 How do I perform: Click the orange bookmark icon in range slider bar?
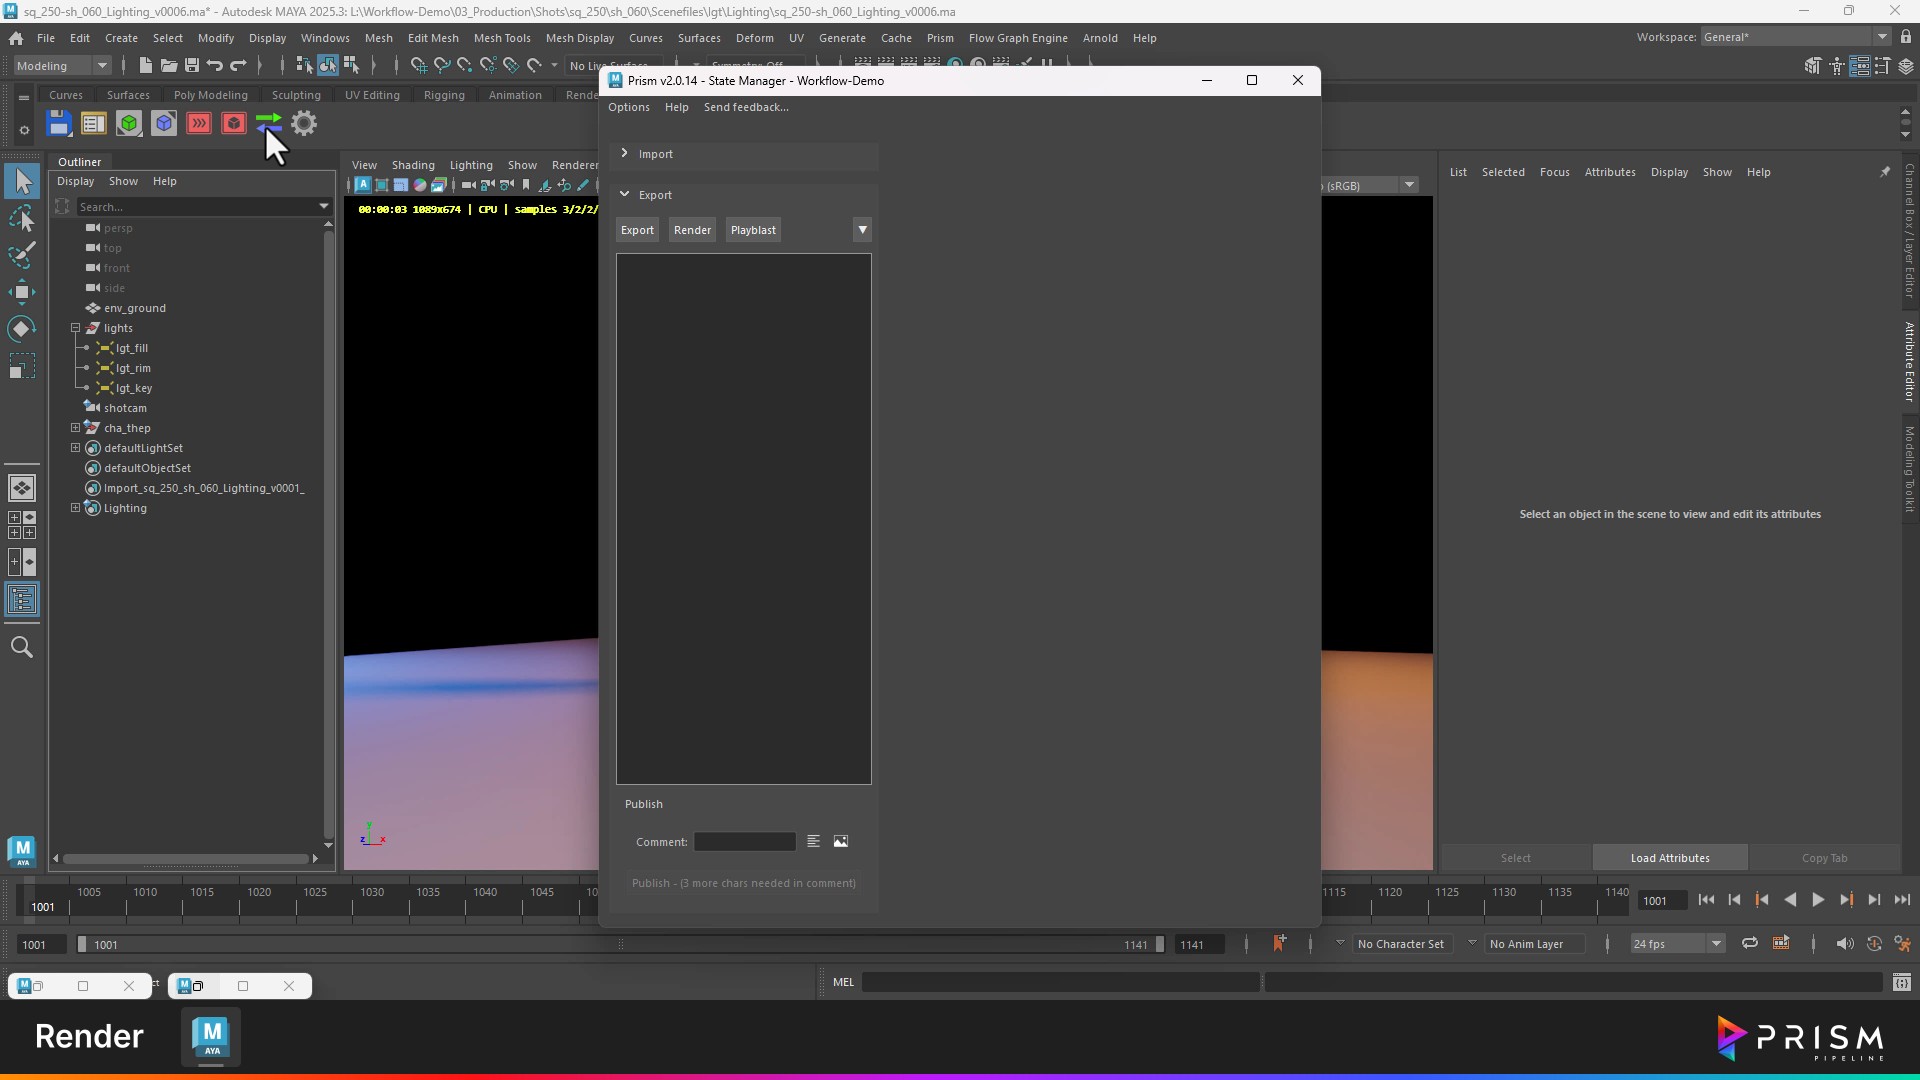(1279, 943)
